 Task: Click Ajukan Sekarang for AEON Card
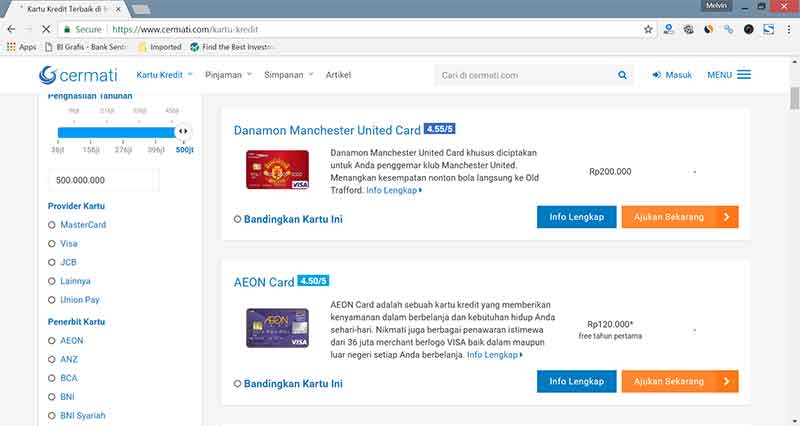[x=680, y=381]
